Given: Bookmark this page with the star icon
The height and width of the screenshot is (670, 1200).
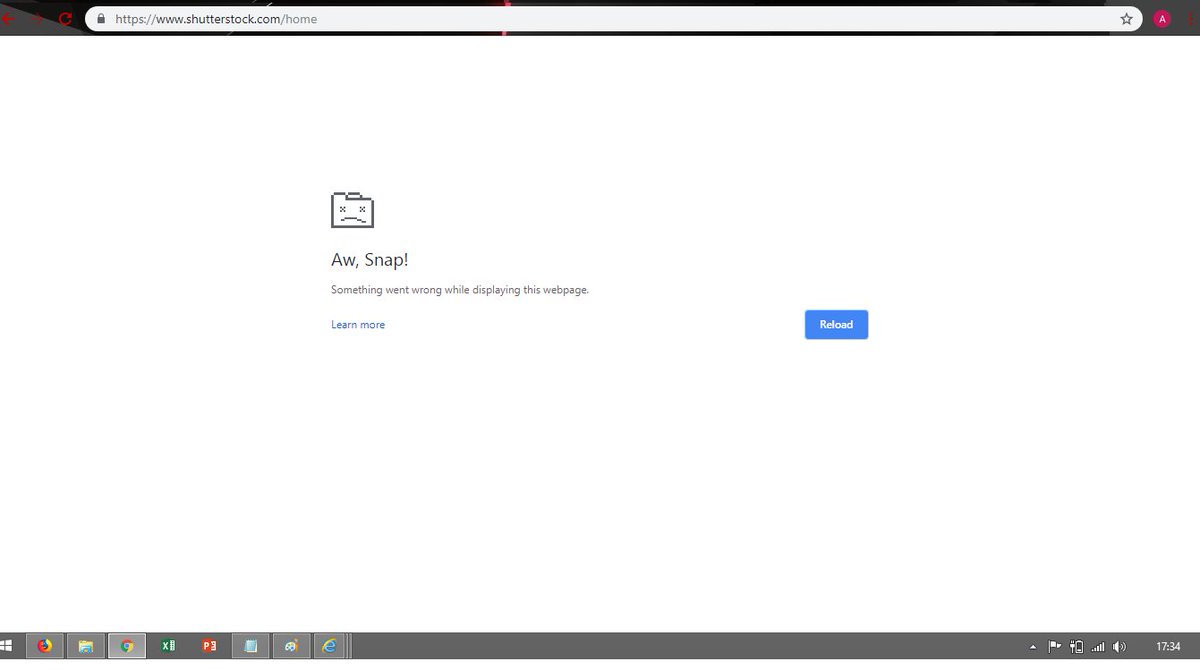Looking at the screenshot, I should point(1126,19).
